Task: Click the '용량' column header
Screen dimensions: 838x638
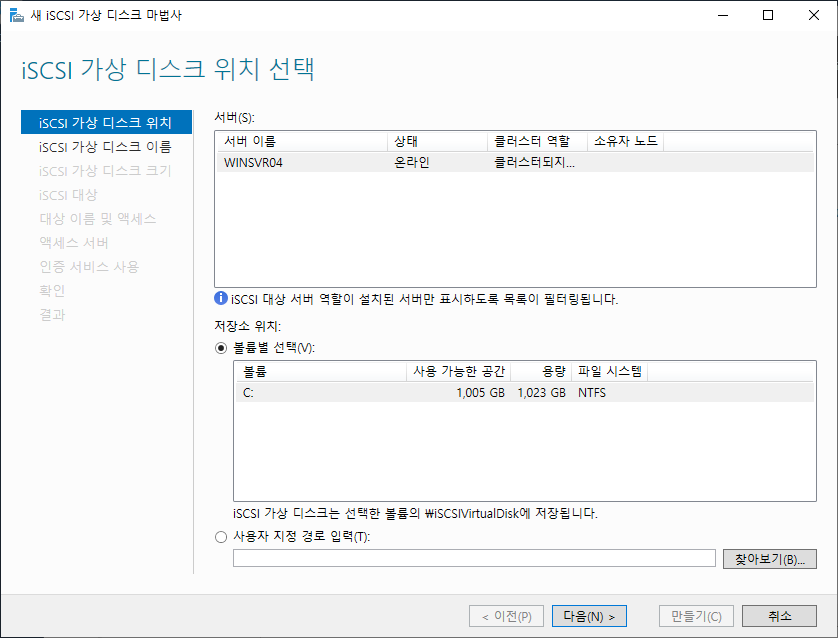Action: pyautogui.click(x=541, y=371)
